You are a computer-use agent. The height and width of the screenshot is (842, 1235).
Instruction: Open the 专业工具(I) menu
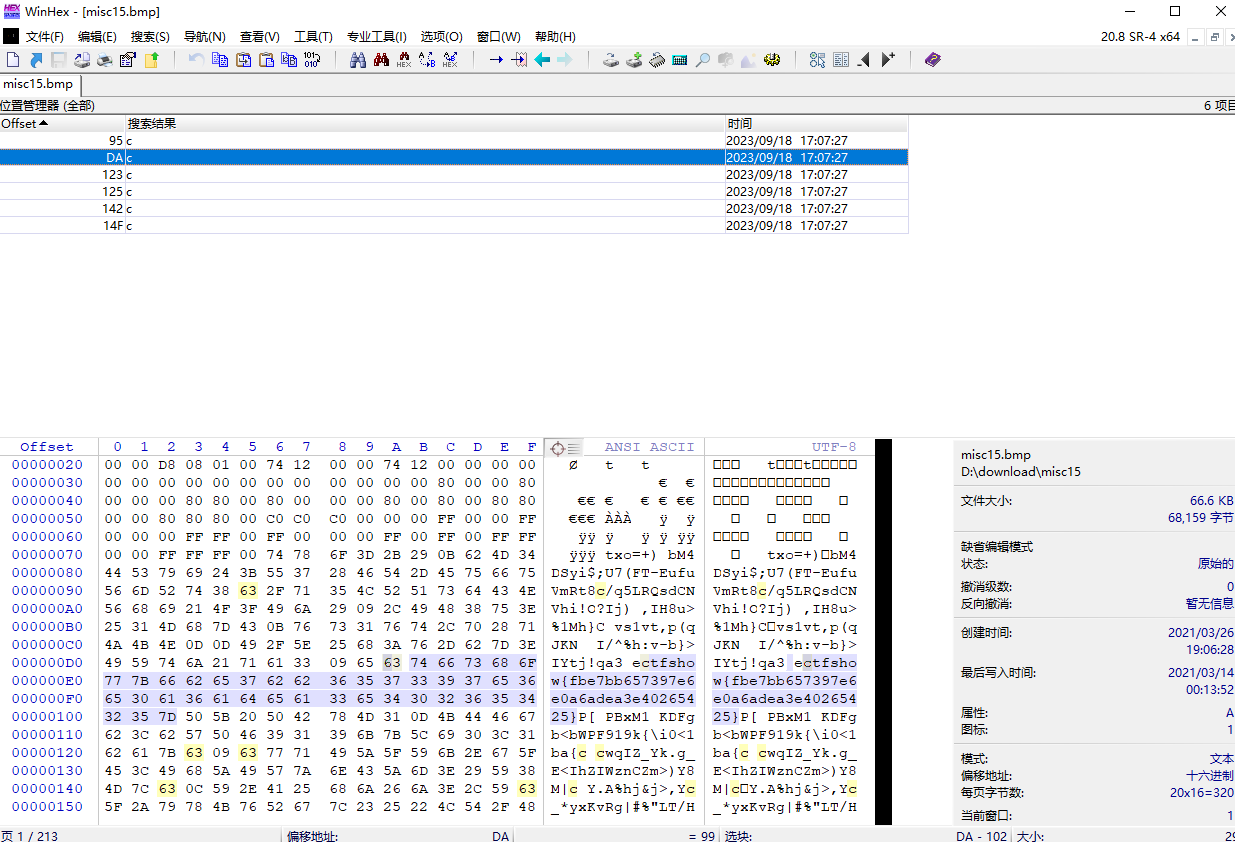[377, 37]
